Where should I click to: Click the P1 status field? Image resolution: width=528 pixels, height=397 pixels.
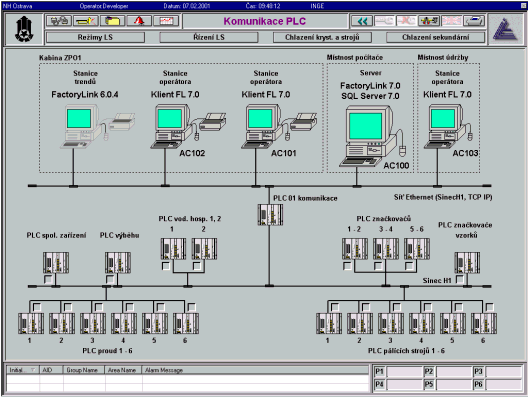[404, 372]
